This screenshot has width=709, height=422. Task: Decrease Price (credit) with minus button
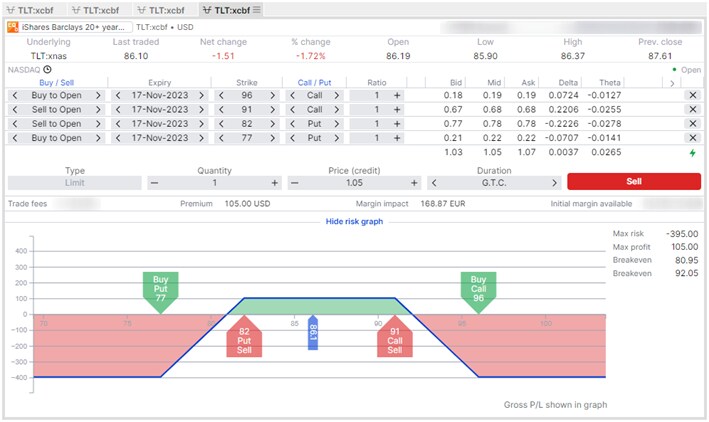tap(294, 183)
